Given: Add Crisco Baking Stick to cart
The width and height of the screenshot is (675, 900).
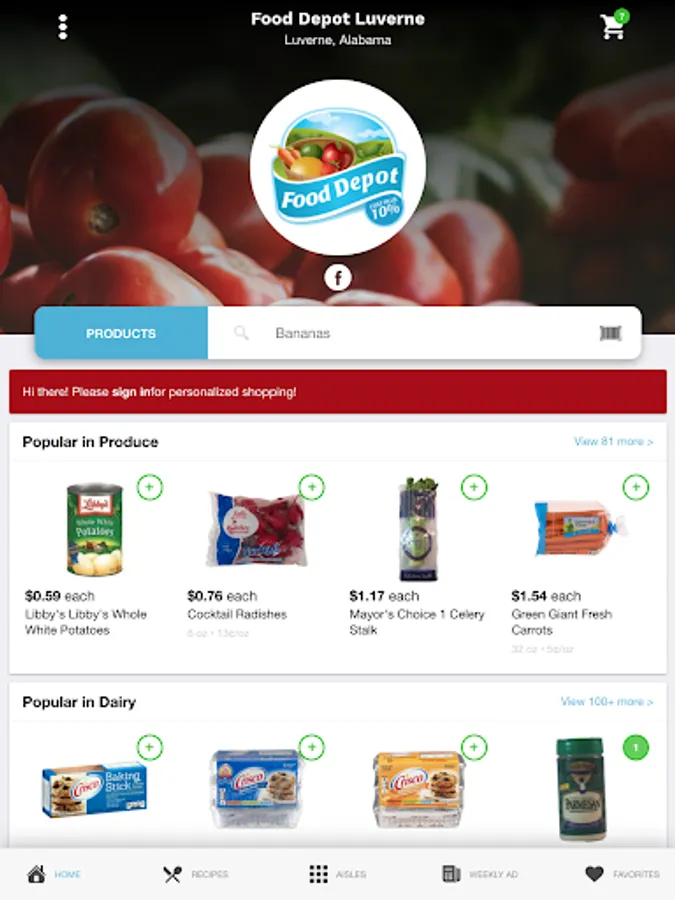Looking at the screenshot, I should 150,747.
